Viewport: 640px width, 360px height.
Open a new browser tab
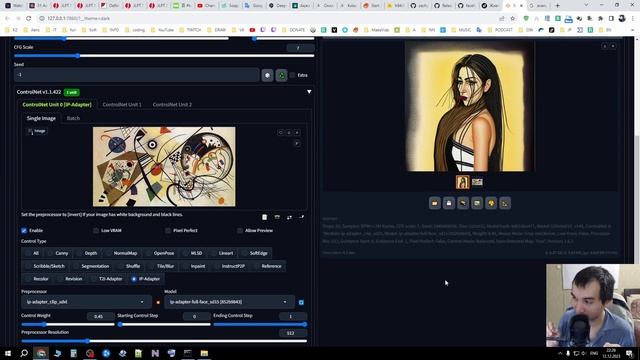point(558,6)
